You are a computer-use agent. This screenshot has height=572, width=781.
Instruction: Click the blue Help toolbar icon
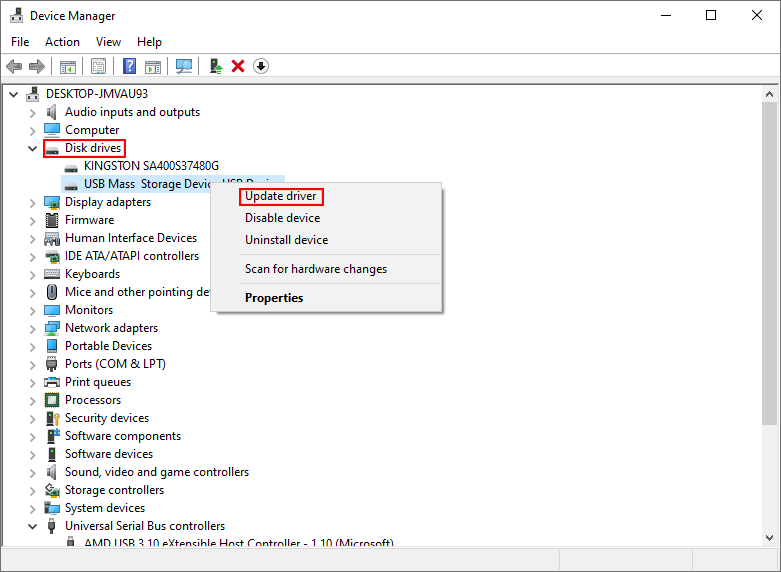pyautogui.click(x=130, y=66)
